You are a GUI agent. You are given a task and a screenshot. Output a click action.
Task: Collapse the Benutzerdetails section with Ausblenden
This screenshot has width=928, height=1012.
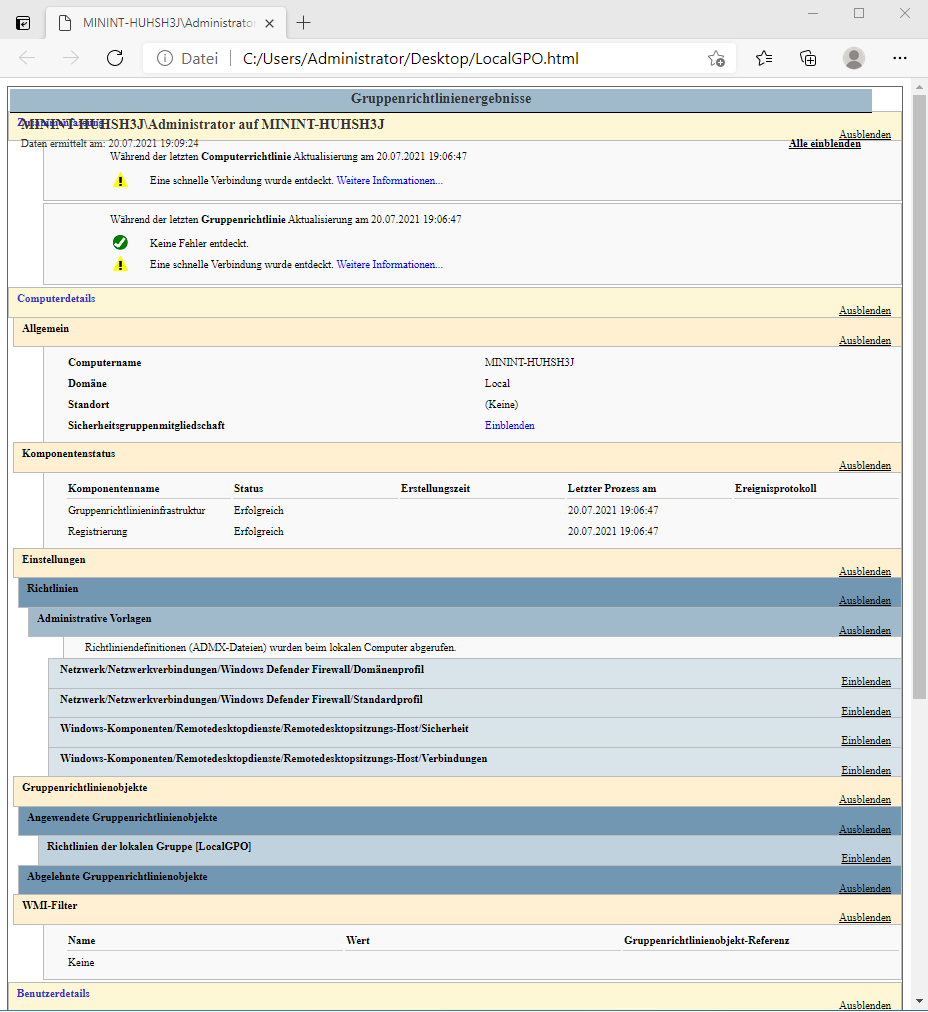pos(865,1005)
